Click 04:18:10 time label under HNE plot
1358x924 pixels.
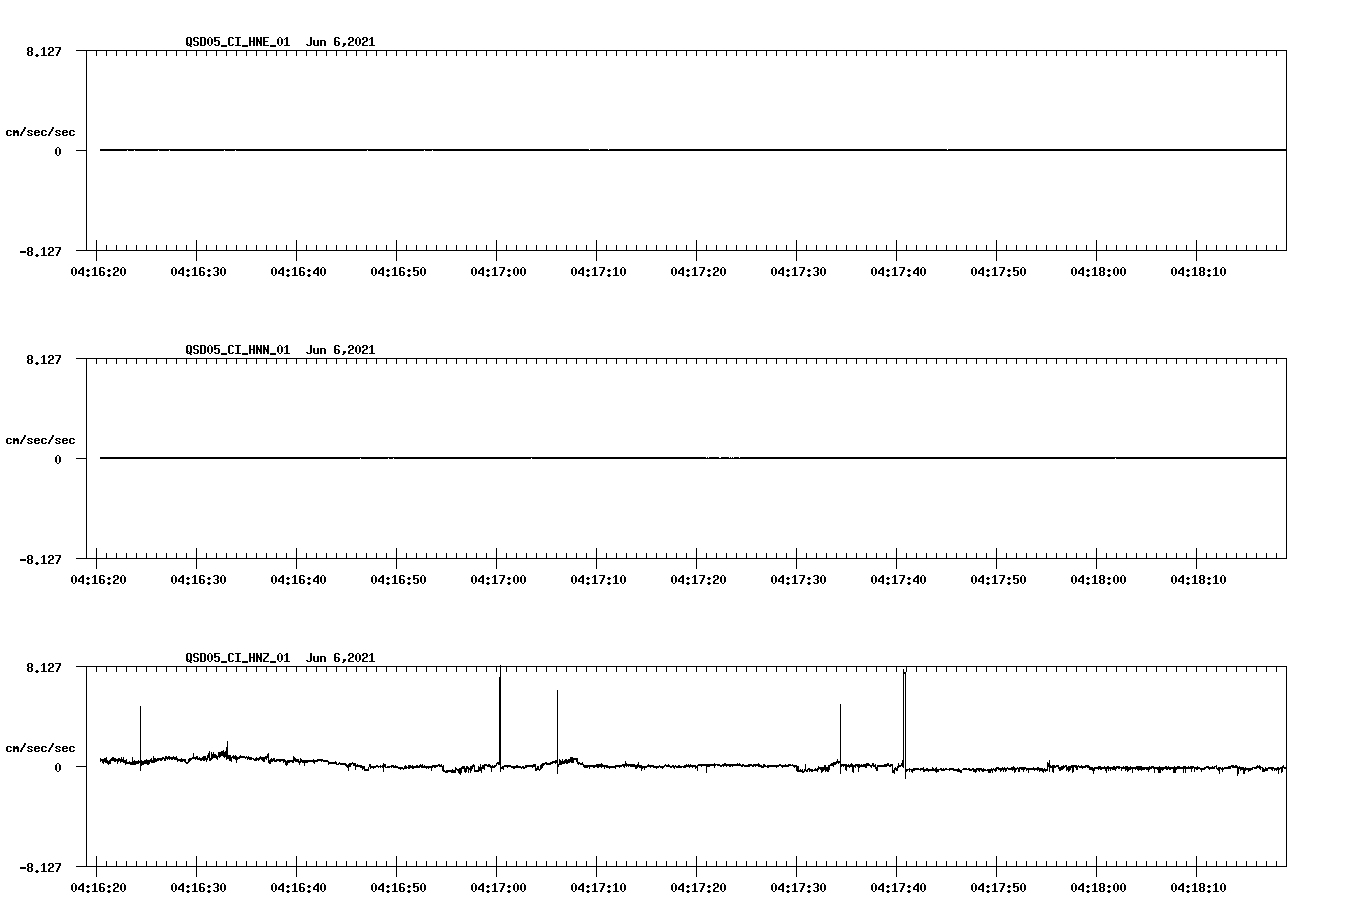pos(1198,272)
